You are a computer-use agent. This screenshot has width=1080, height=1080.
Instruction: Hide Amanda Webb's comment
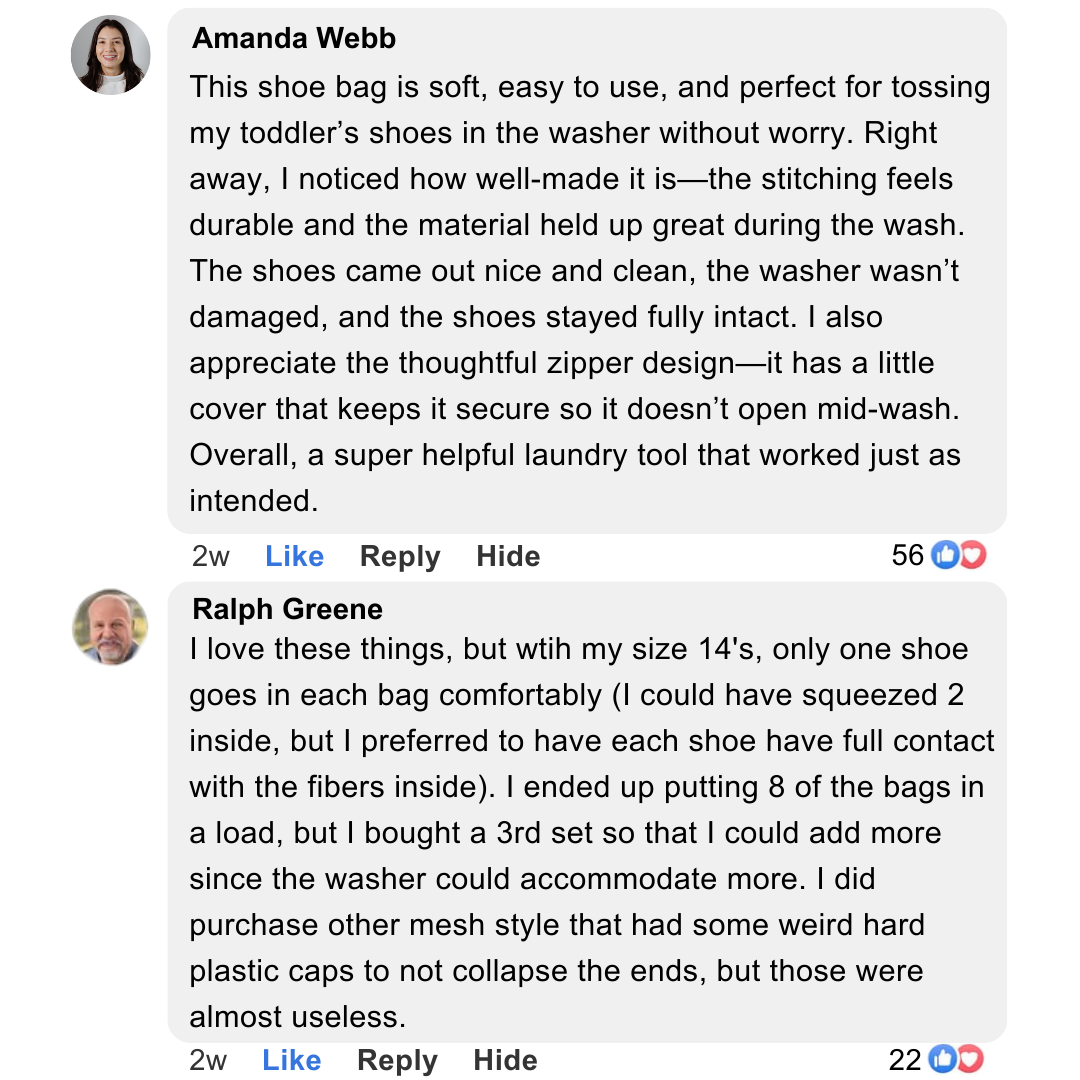[508, 556]
